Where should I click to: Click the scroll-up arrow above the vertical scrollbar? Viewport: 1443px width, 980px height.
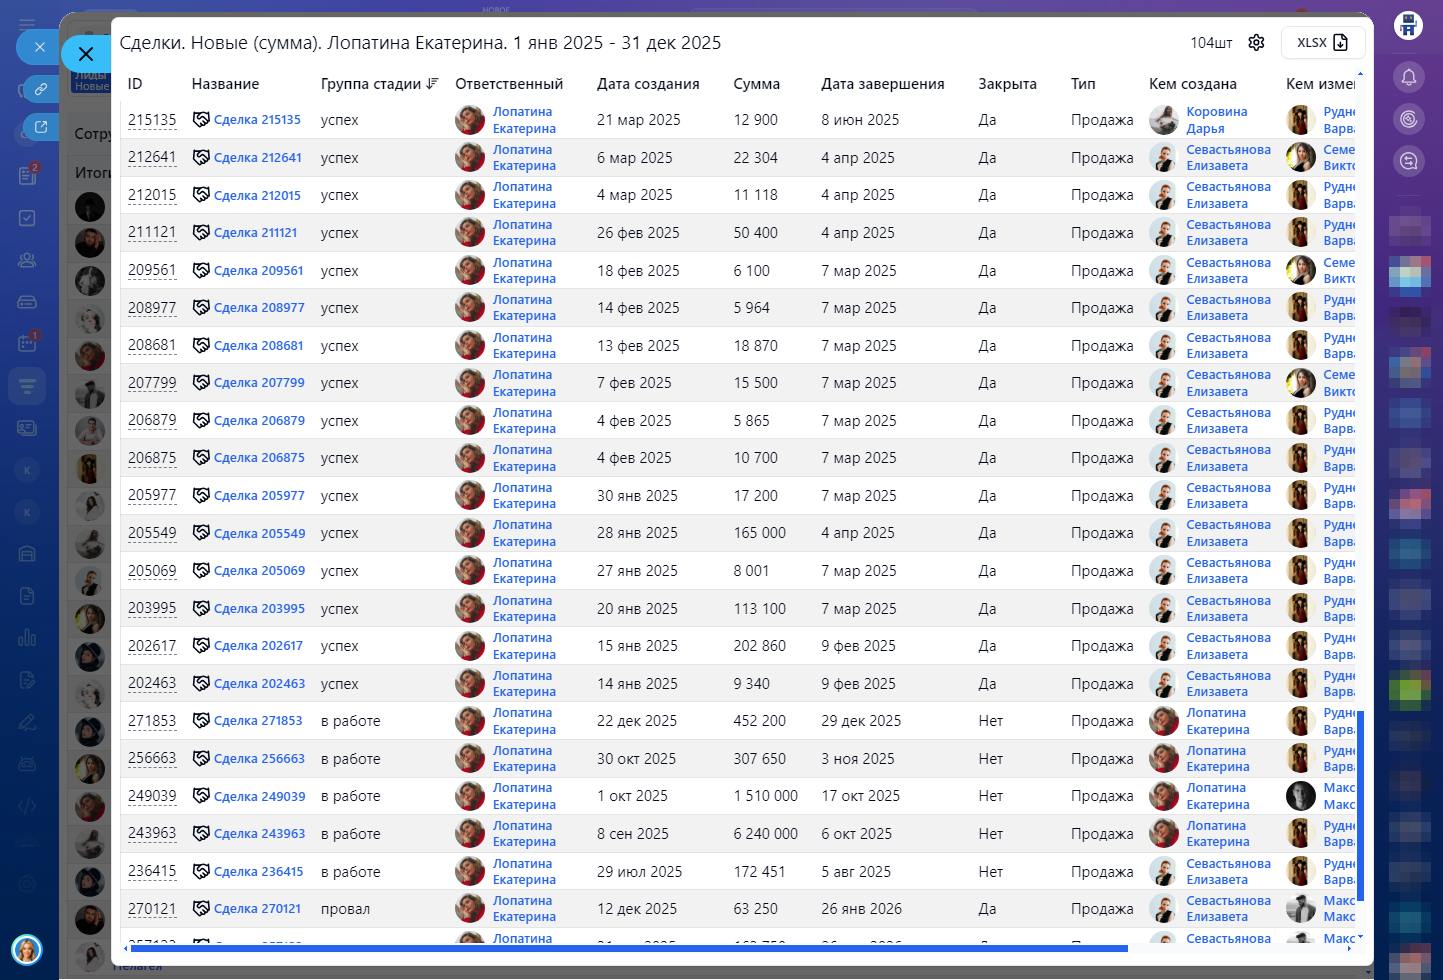click(x=1360, y=75)
